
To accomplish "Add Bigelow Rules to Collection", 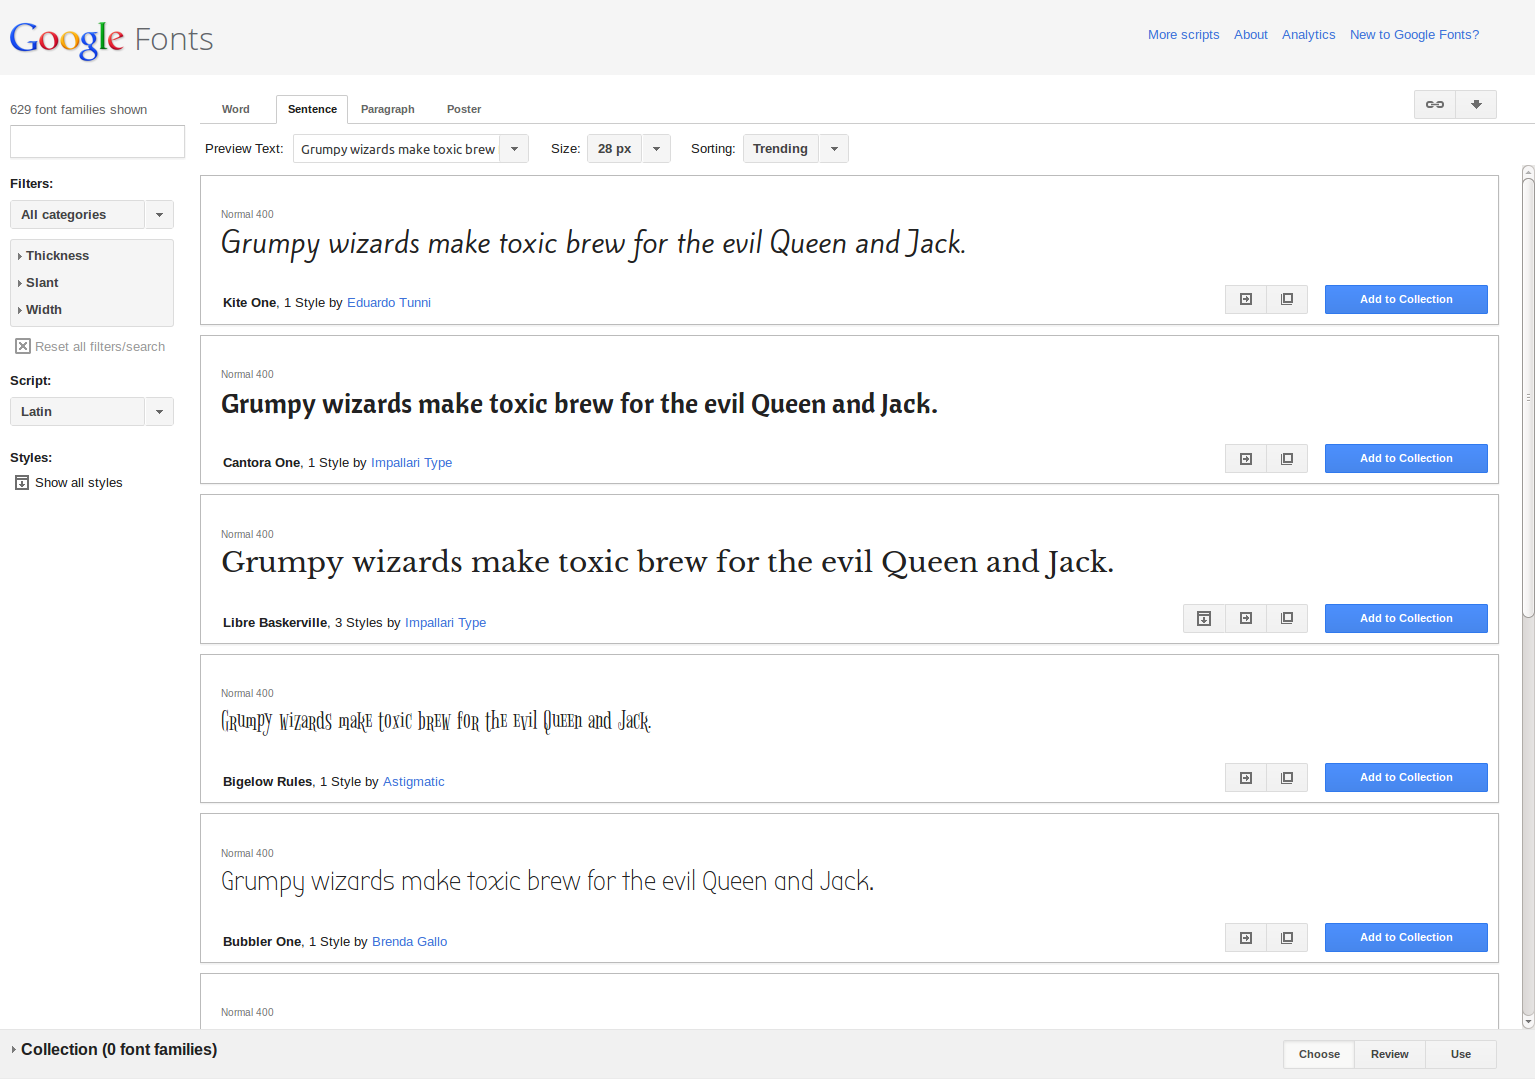I will pyautogui.click(x=1406, y=778).
